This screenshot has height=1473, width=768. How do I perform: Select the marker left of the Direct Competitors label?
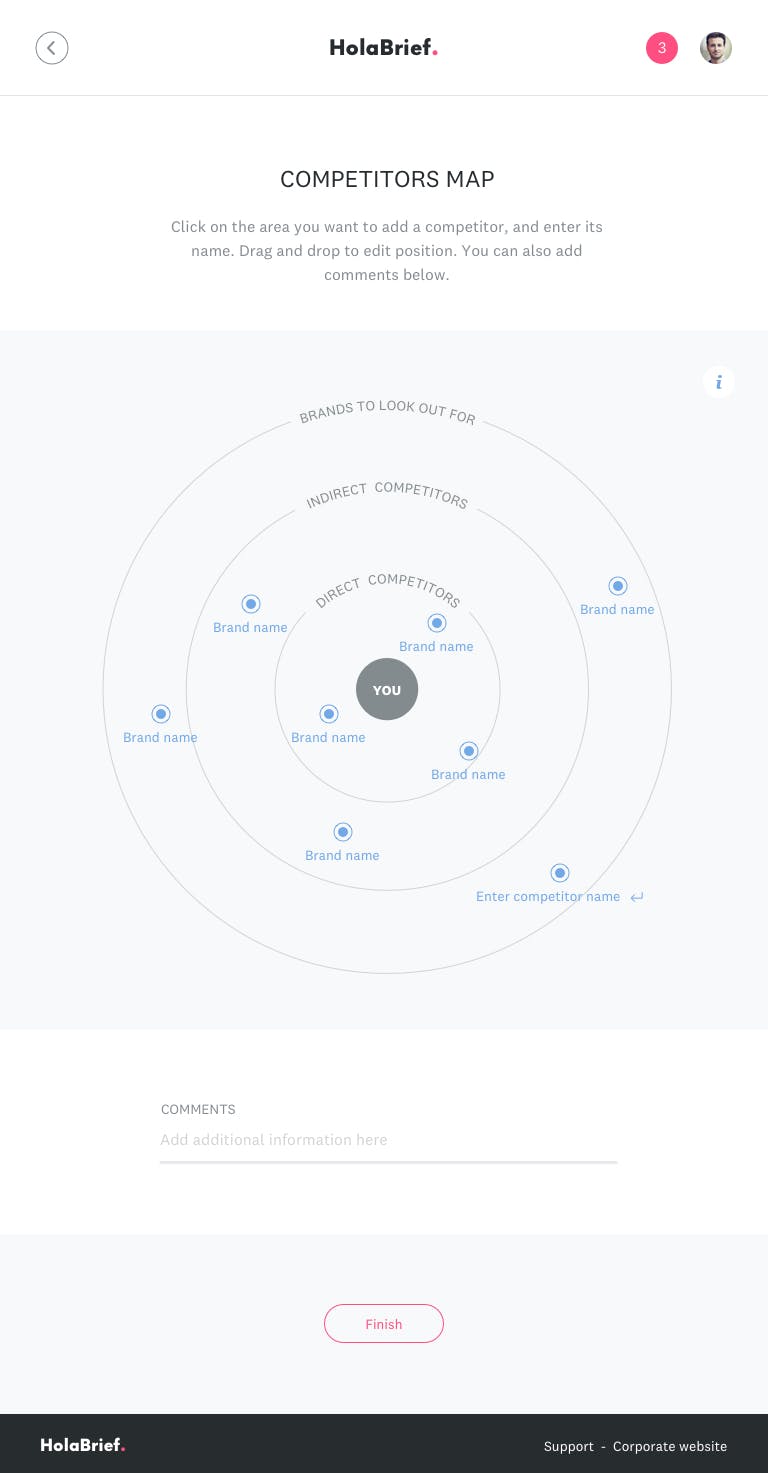251,604
